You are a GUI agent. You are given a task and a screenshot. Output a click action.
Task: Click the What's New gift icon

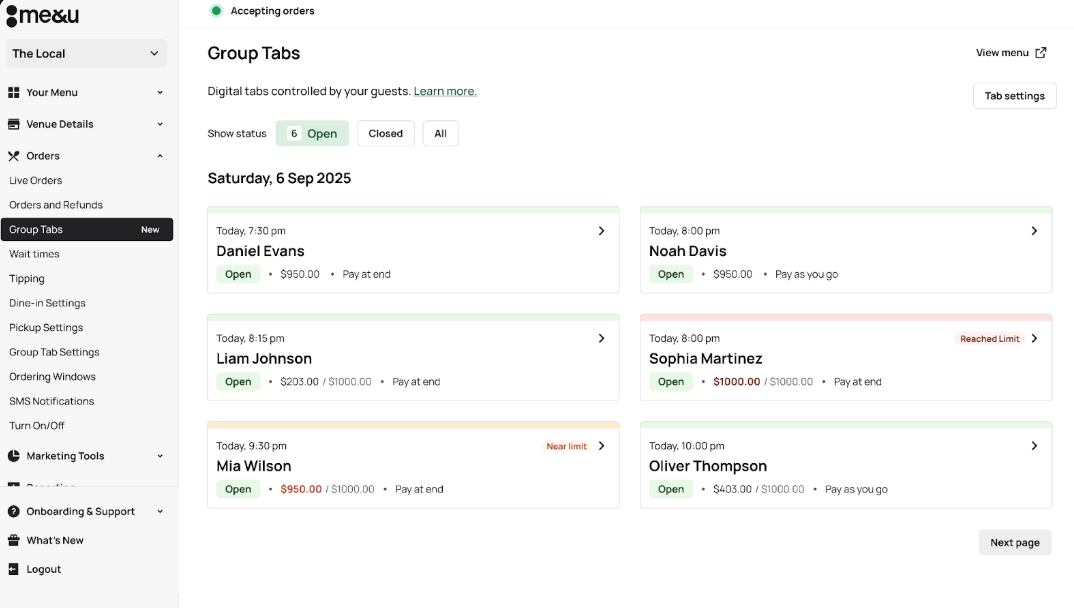[x=14, y=541]
